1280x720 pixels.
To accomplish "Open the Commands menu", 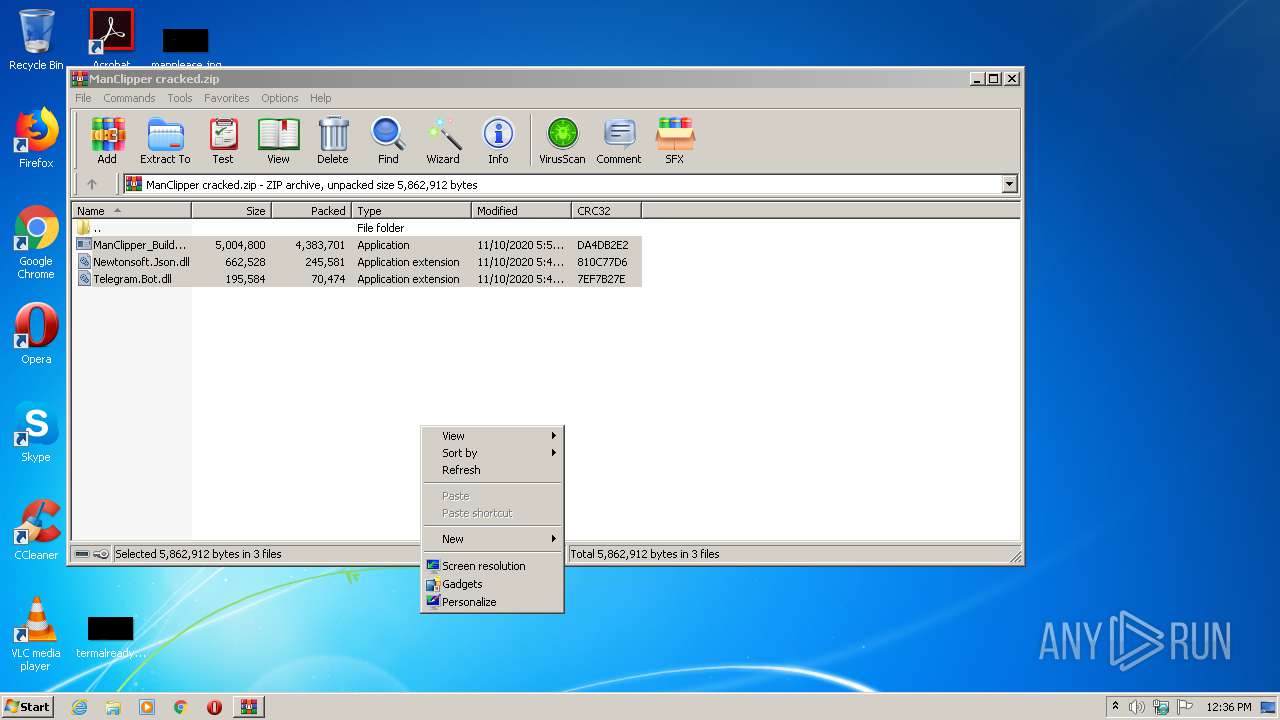I will [x=129, y=98].
